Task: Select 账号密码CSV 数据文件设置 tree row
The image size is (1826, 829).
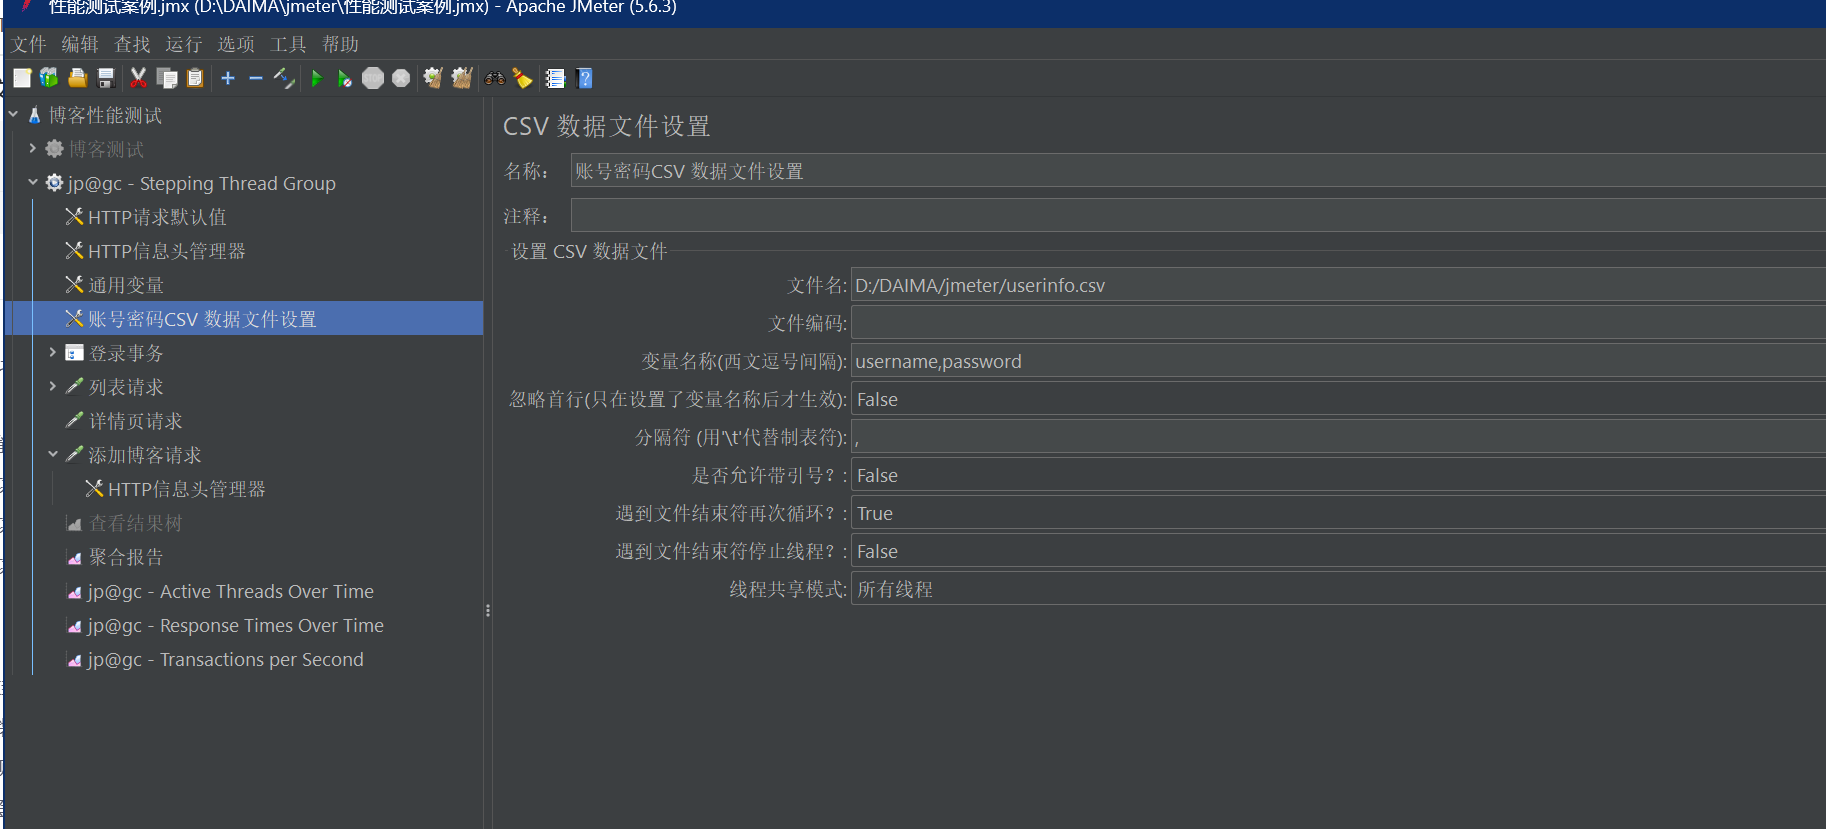Action: pyautogui.click(x=244, y=319)
